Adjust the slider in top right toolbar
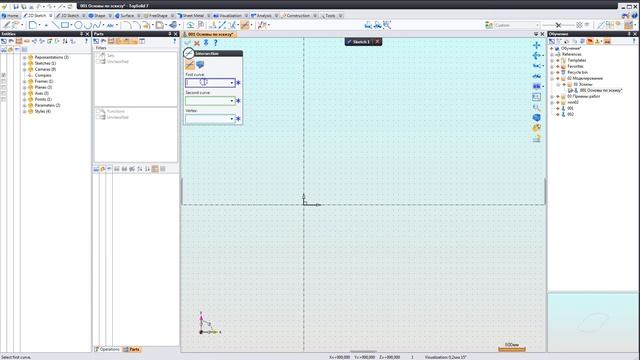Screen dimensions: 640x360 (558, 25)
